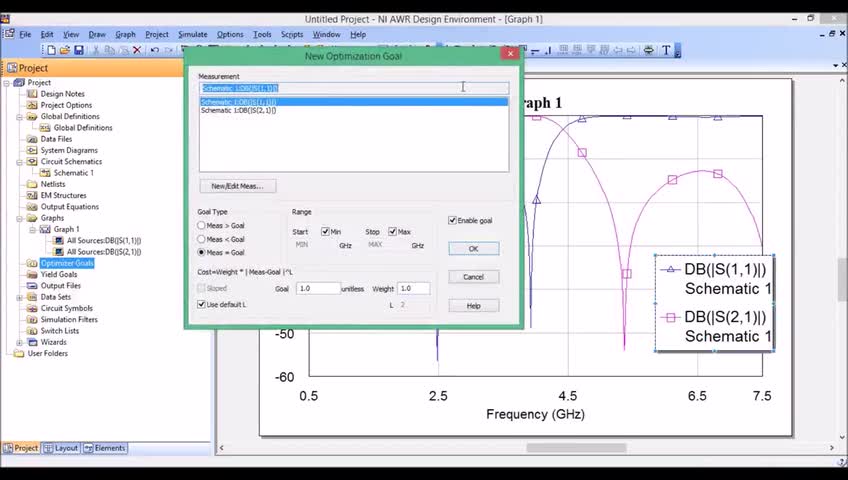The height and width of the screenshot is (480, 848).
Task: Click the Simulation Filters icon in tree
Action: pos(32,320)
